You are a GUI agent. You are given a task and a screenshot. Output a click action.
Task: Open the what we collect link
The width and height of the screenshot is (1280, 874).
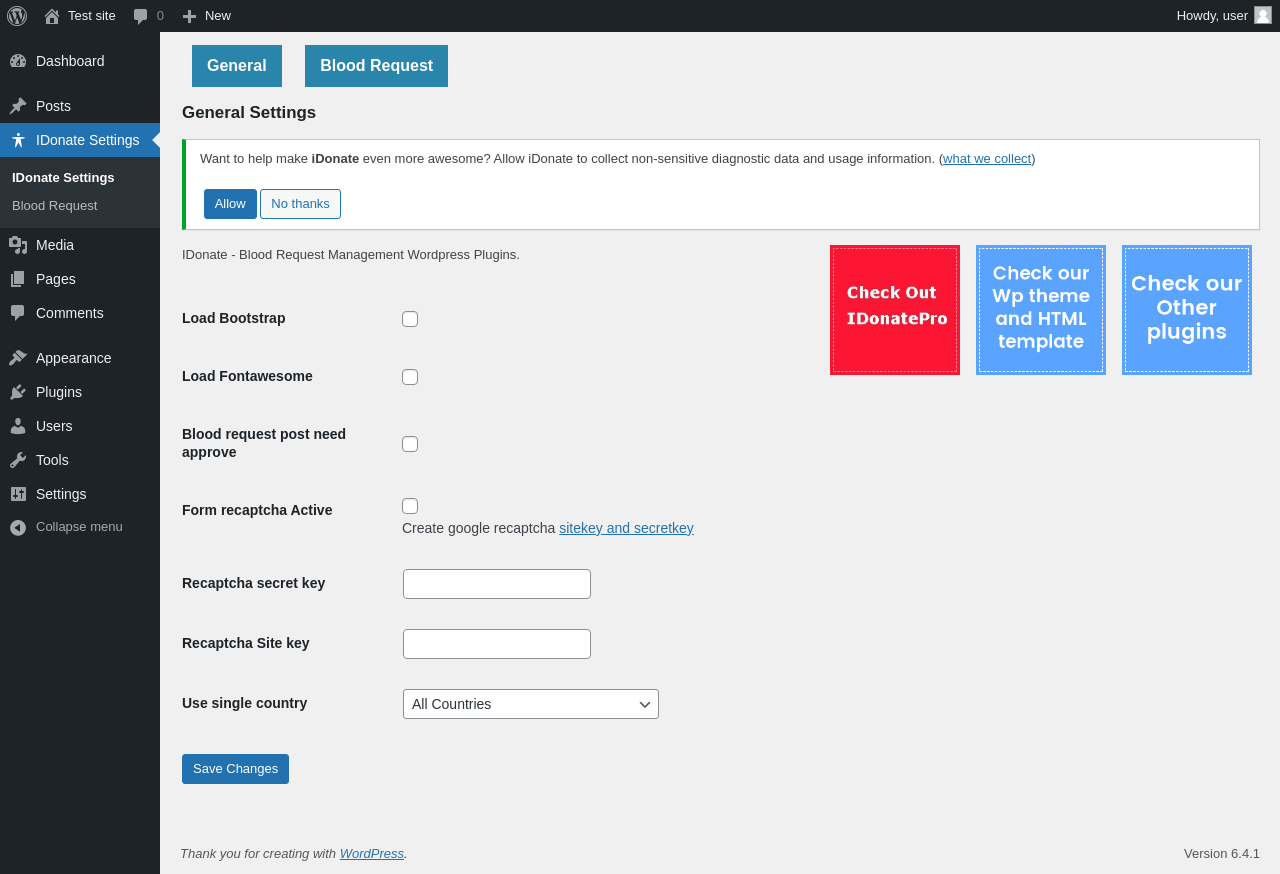[x=987, y=159]
